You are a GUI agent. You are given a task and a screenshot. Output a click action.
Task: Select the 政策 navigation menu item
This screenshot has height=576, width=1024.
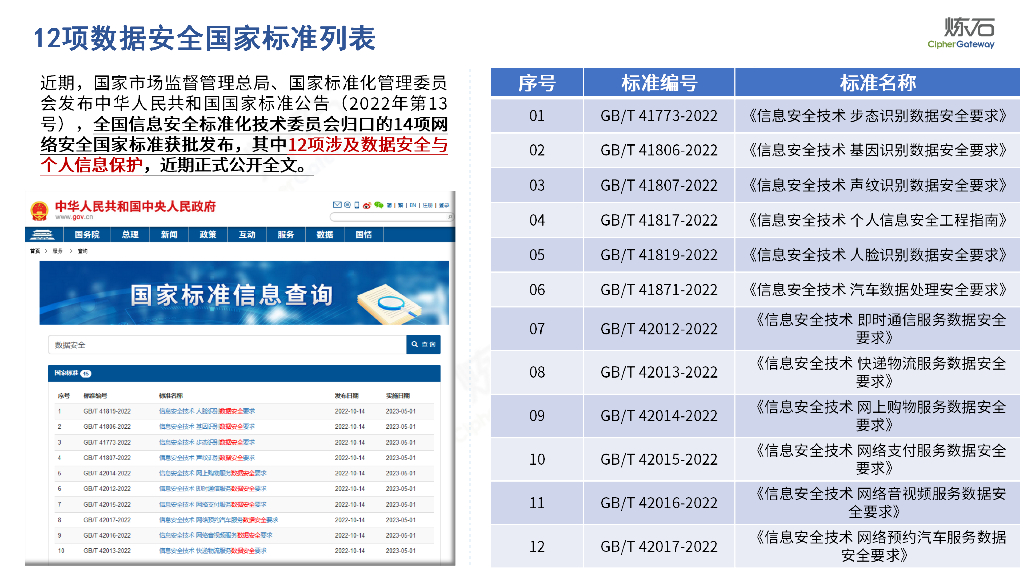(x=208, y=234)
